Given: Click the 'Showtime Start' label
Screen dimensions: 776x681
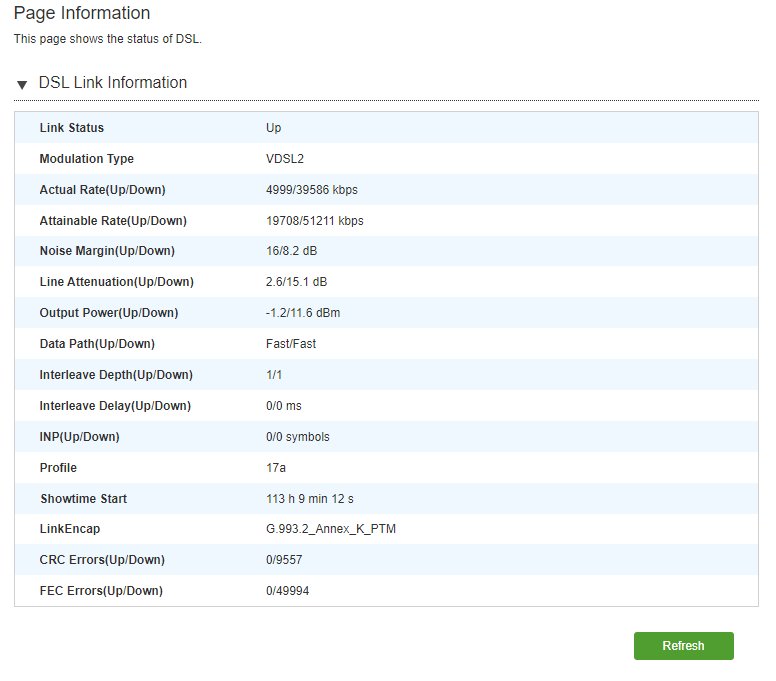Looking at the screenshot, I should pos(83,498).
